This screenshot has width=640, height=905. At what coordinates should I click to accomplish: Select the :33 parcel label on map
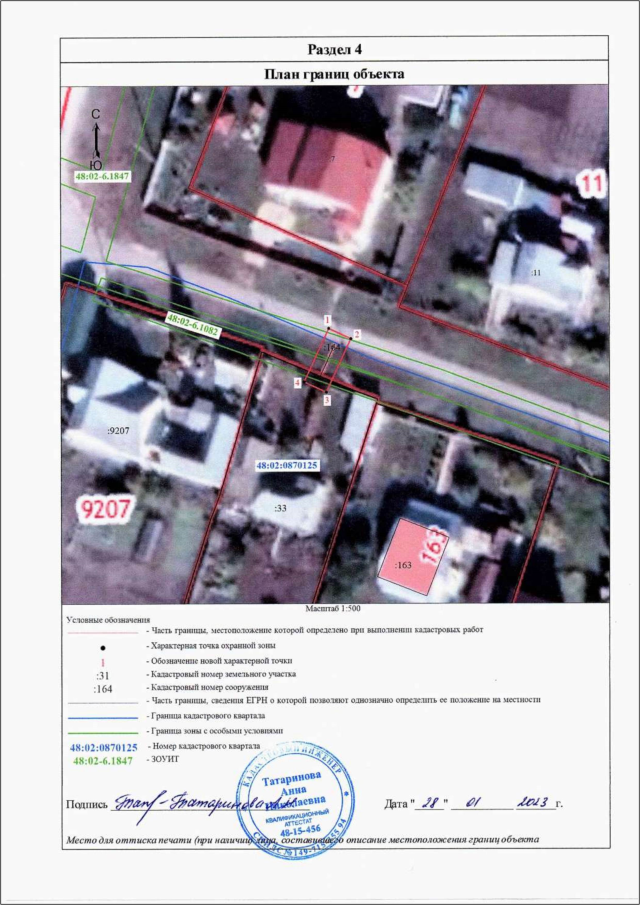(x=281, y=508)
